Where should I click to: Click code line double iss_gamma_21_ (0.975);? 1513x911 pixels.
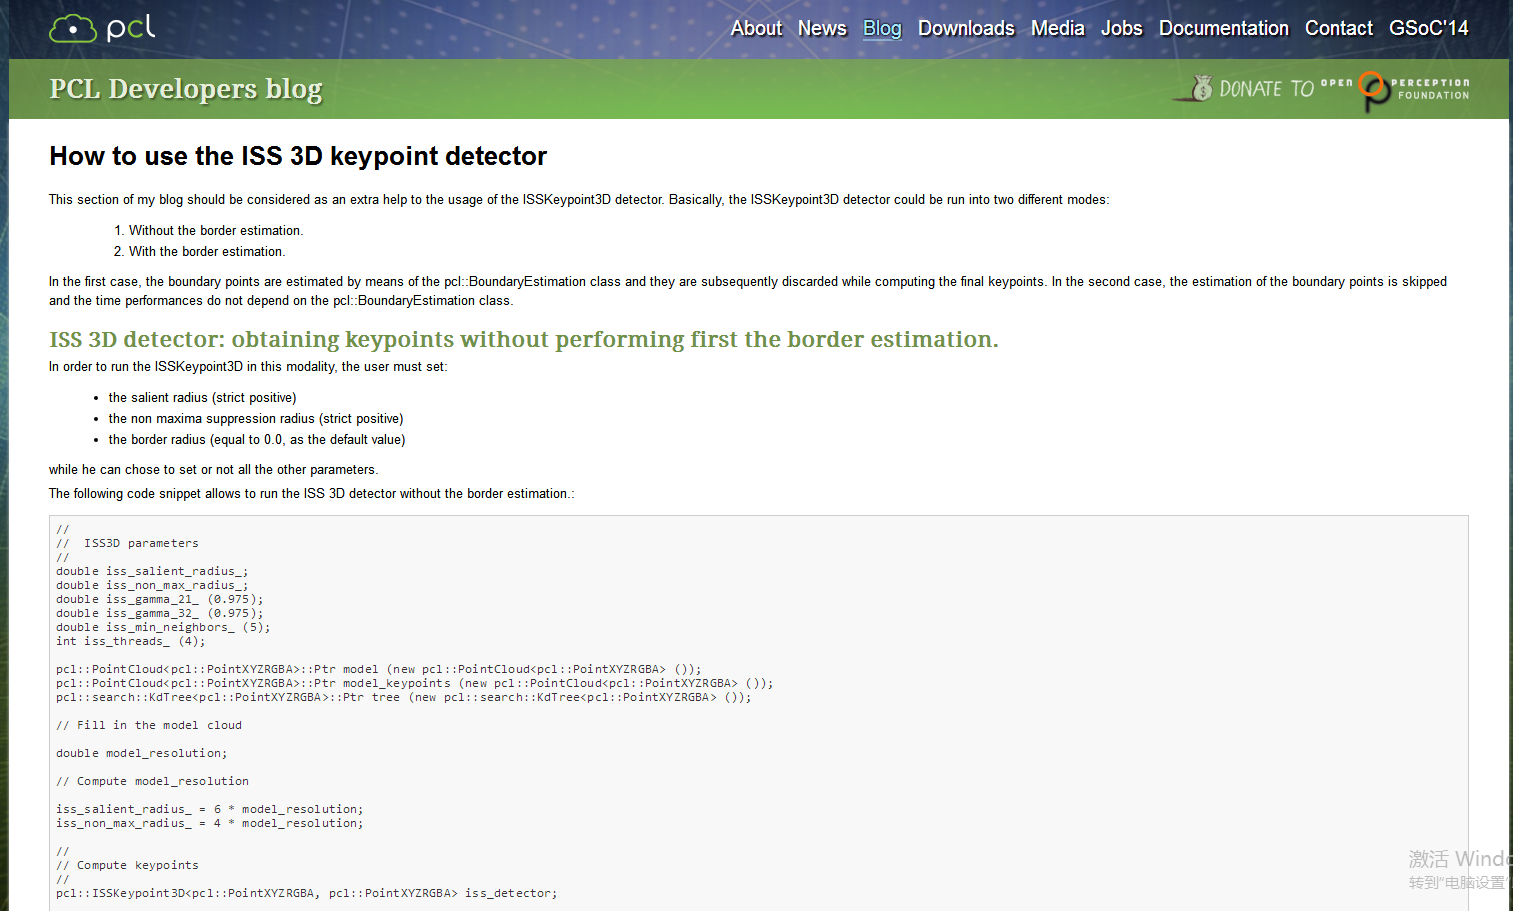(160, 600)
